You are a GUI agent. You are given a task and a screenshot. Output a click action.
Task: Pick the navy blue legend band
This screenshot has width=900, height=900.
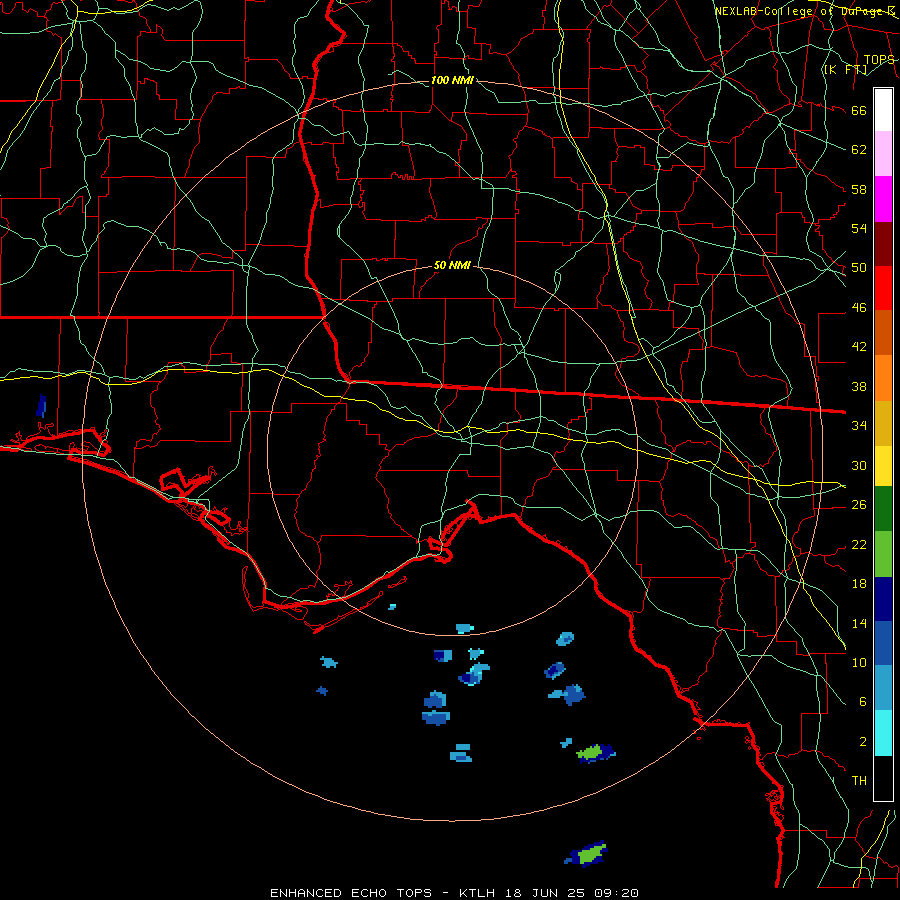pos(883,599)
